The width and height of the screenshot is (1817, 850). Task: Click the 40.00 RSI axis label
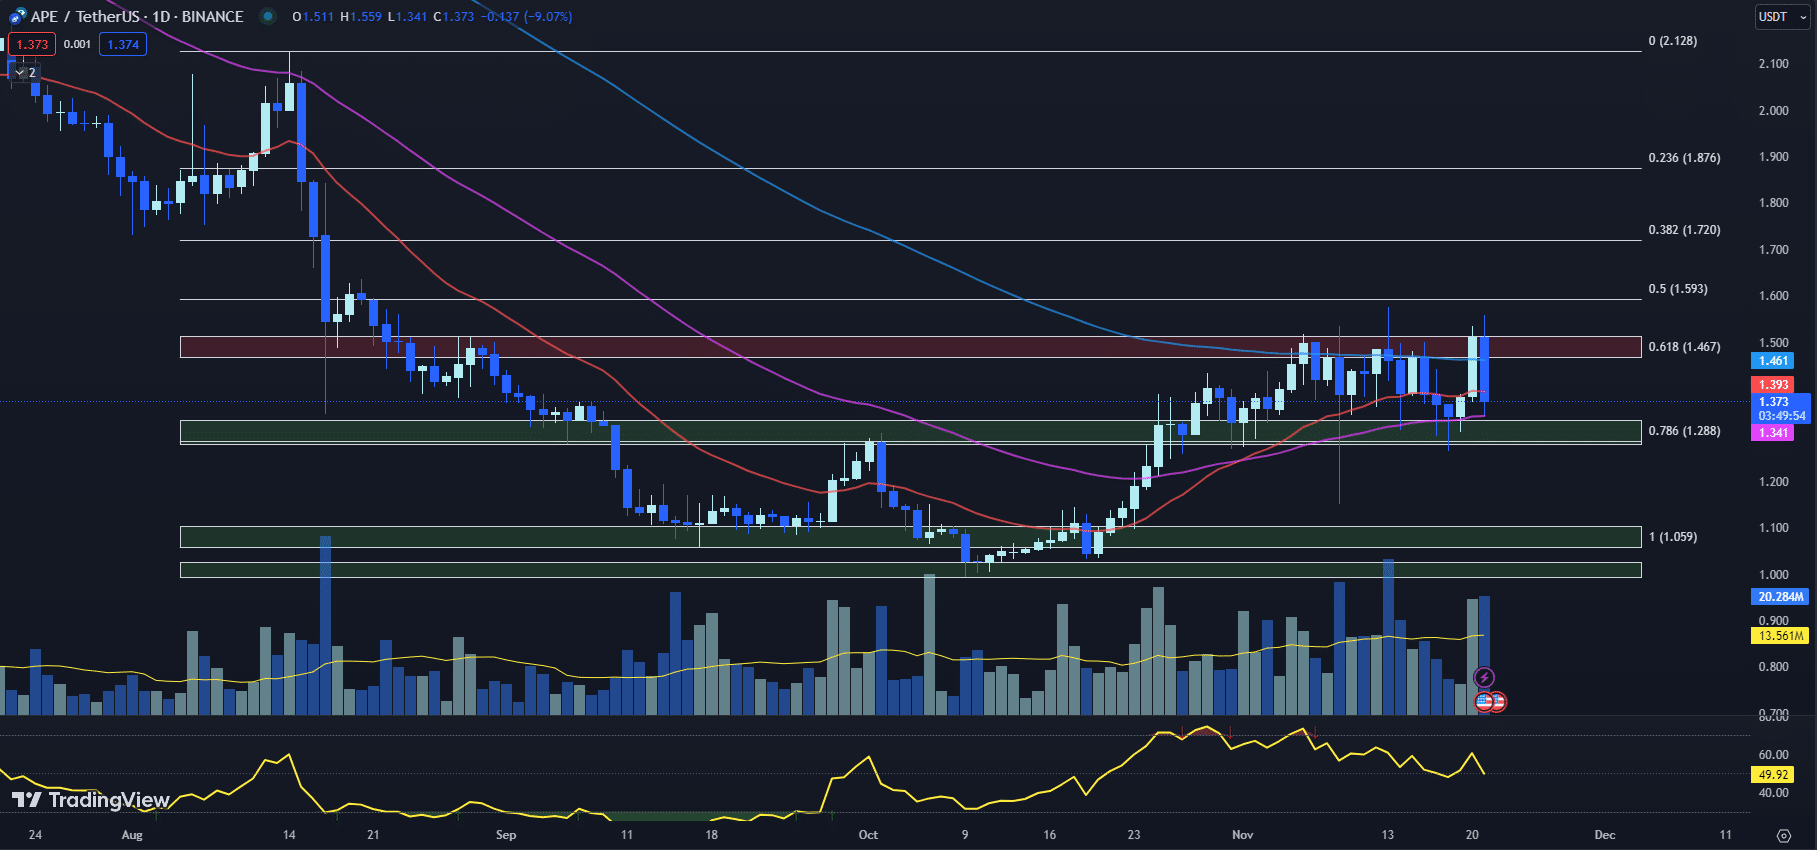(x=1773, y=793)
